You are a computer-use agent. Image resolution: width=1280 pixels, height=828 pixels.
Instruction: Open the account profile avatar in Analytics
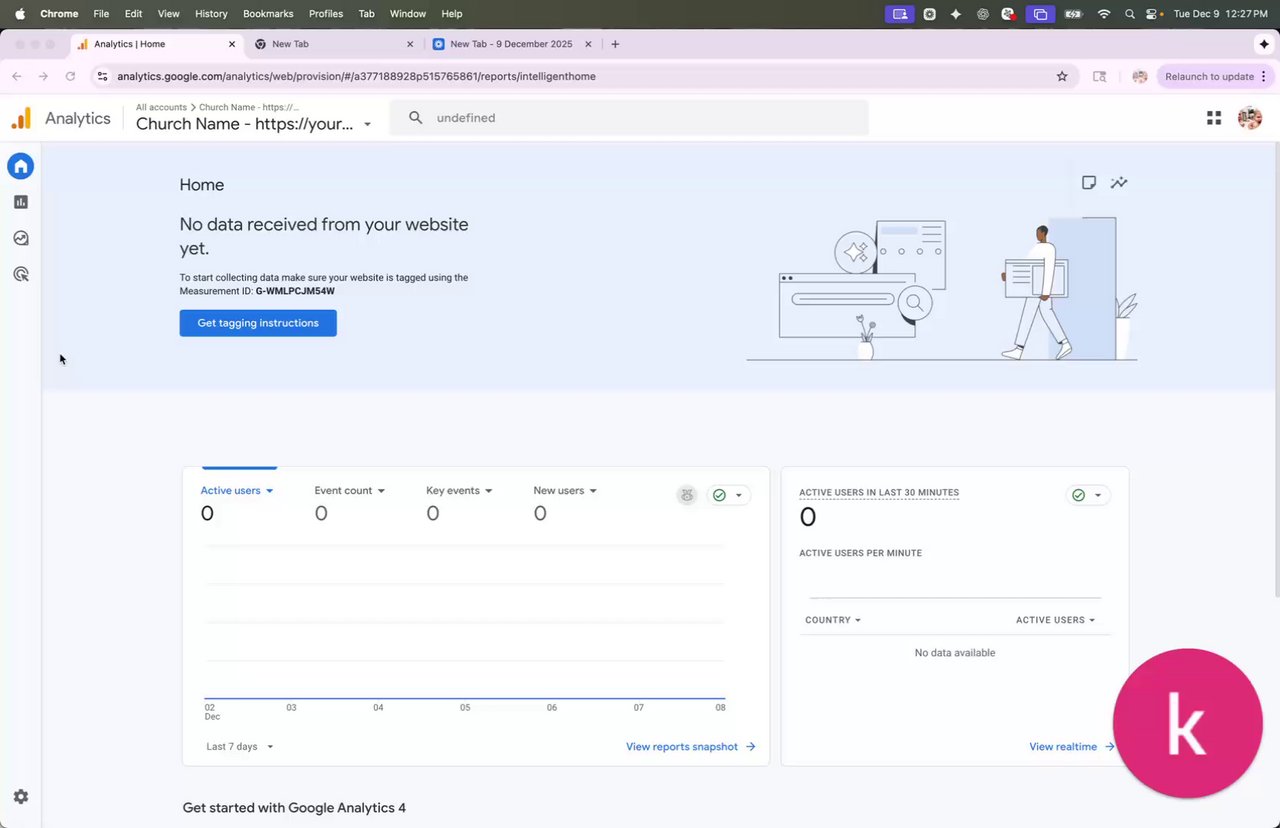click(1250, 118)
